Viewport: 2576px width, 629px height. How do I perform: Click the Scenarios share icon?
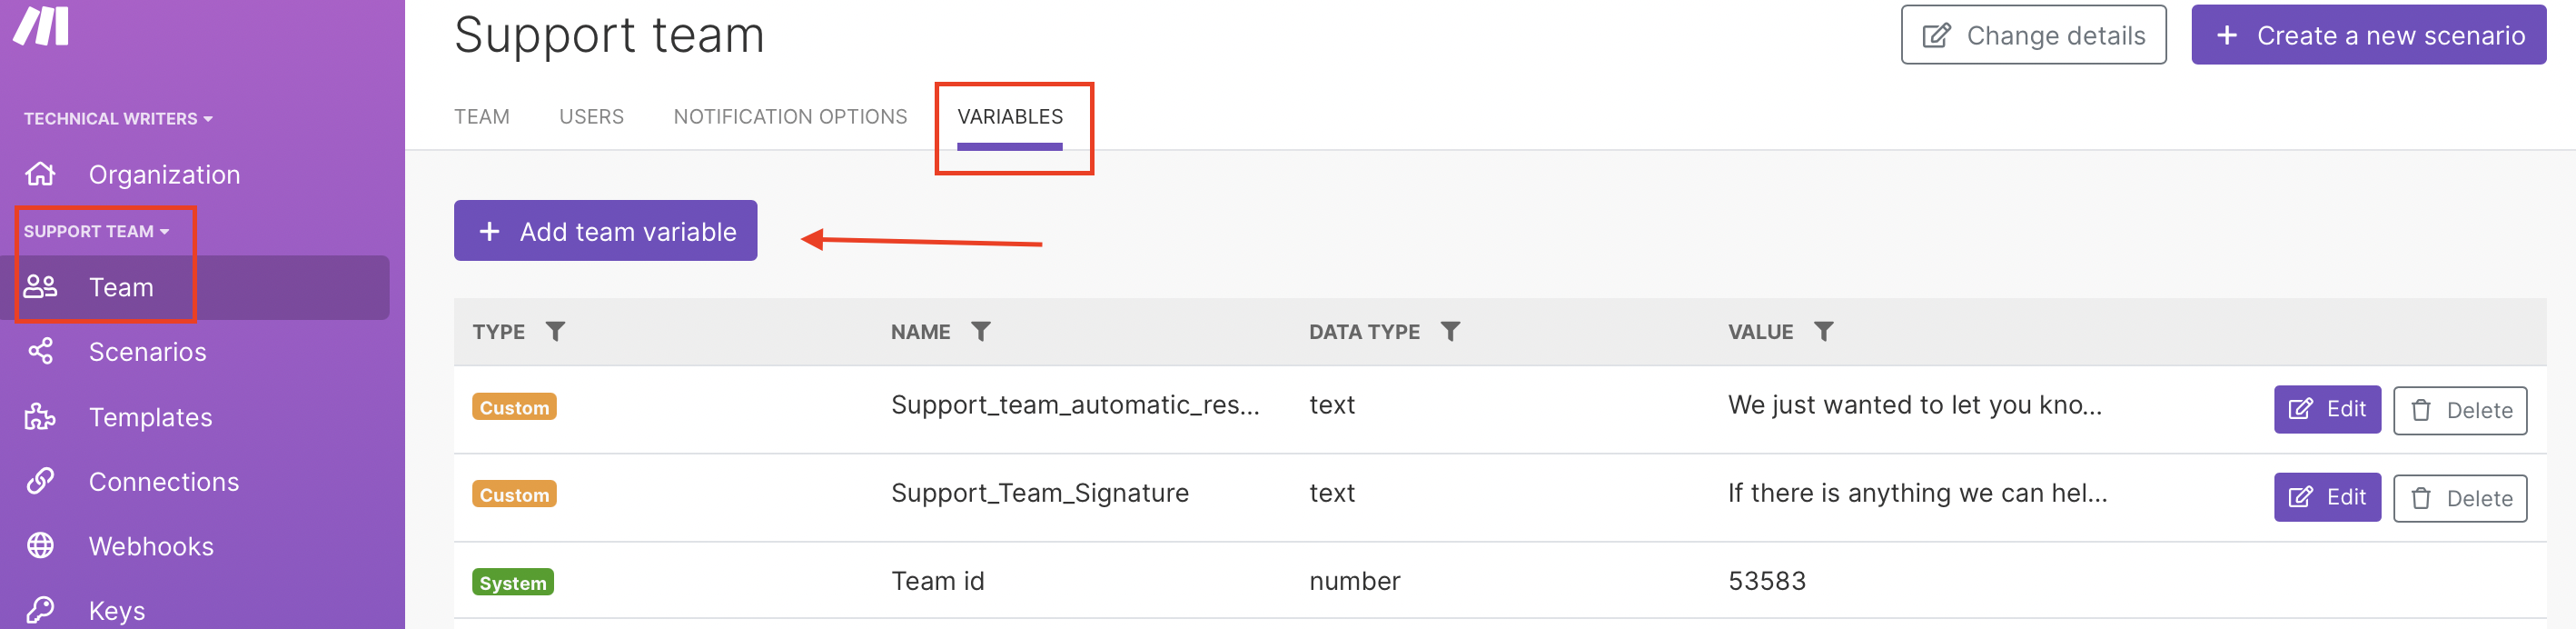point(40,351)
